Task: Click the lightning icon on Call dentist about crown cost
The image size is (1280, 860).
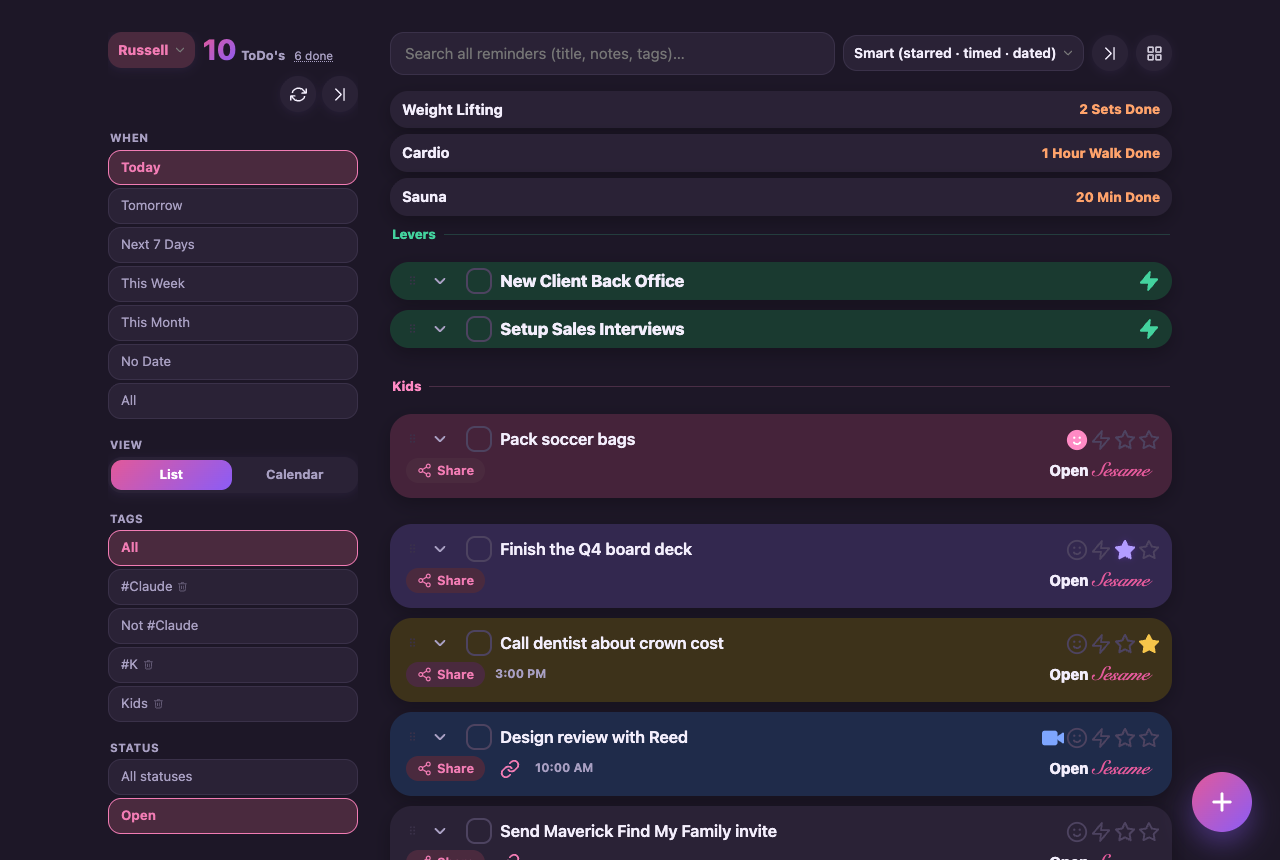Action: (1101, 644)
